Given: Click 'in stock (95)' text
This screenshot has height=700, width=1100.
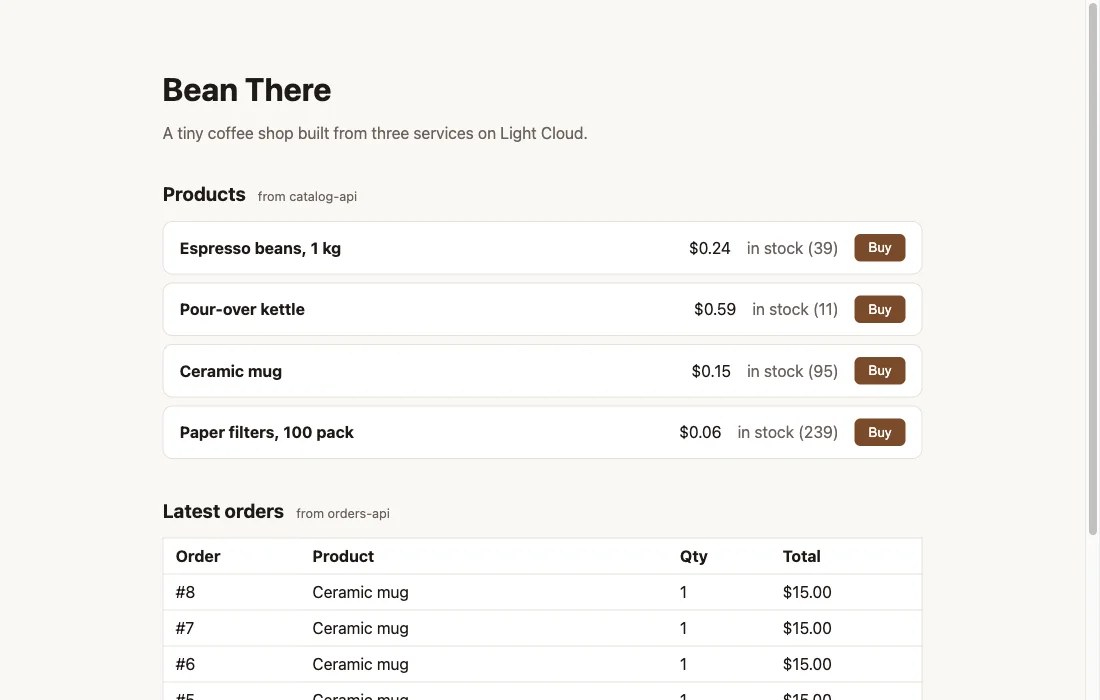Looking at the screenshot, I should pos(792,371).
